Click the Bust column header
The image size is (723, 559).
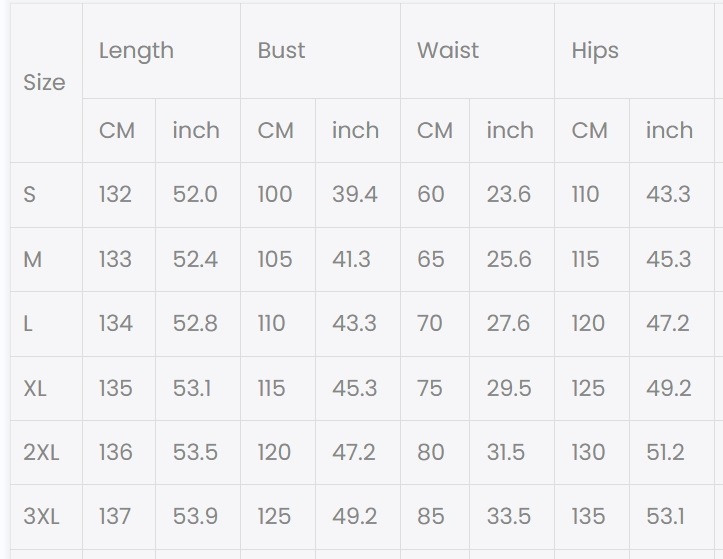point(281,51)
